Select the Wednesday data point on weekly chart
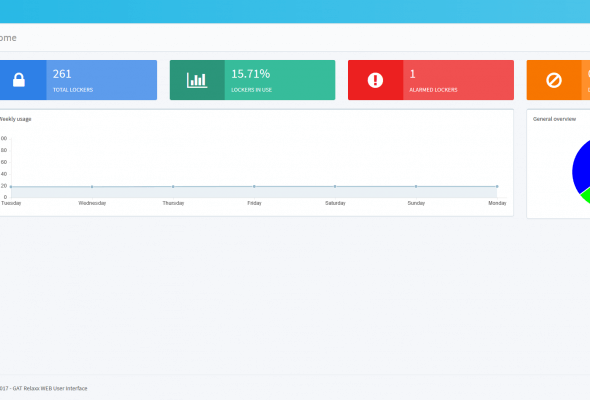This screenshot has height=400, width=590. [x=92, y=187]
